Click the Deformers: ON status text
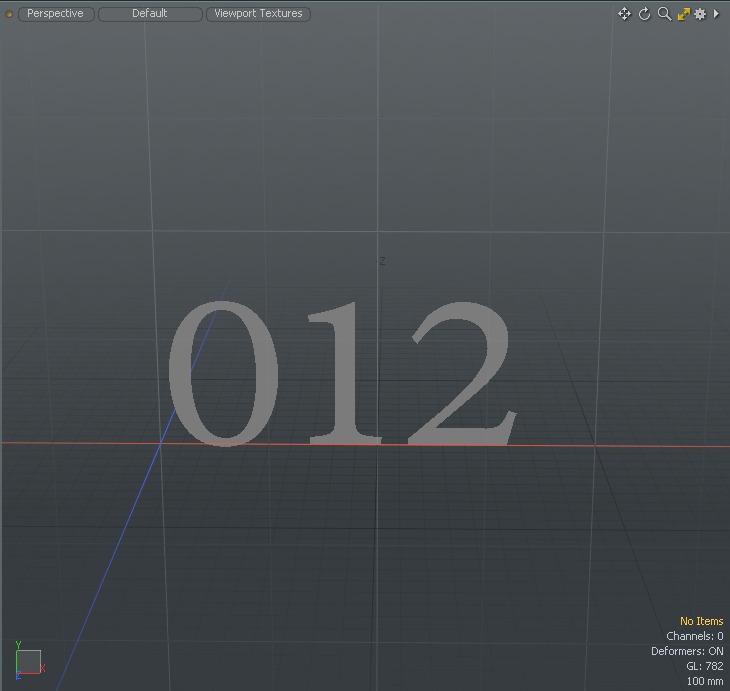Viewport: 730px width, 691px height. (687, 651)
